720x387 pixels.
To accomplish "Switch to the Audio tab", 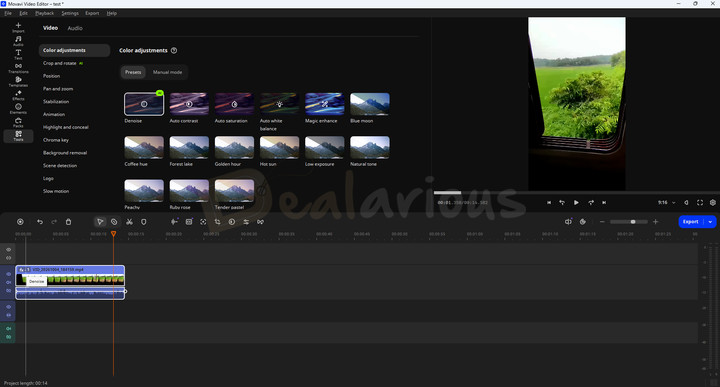I will coord(75,28).
